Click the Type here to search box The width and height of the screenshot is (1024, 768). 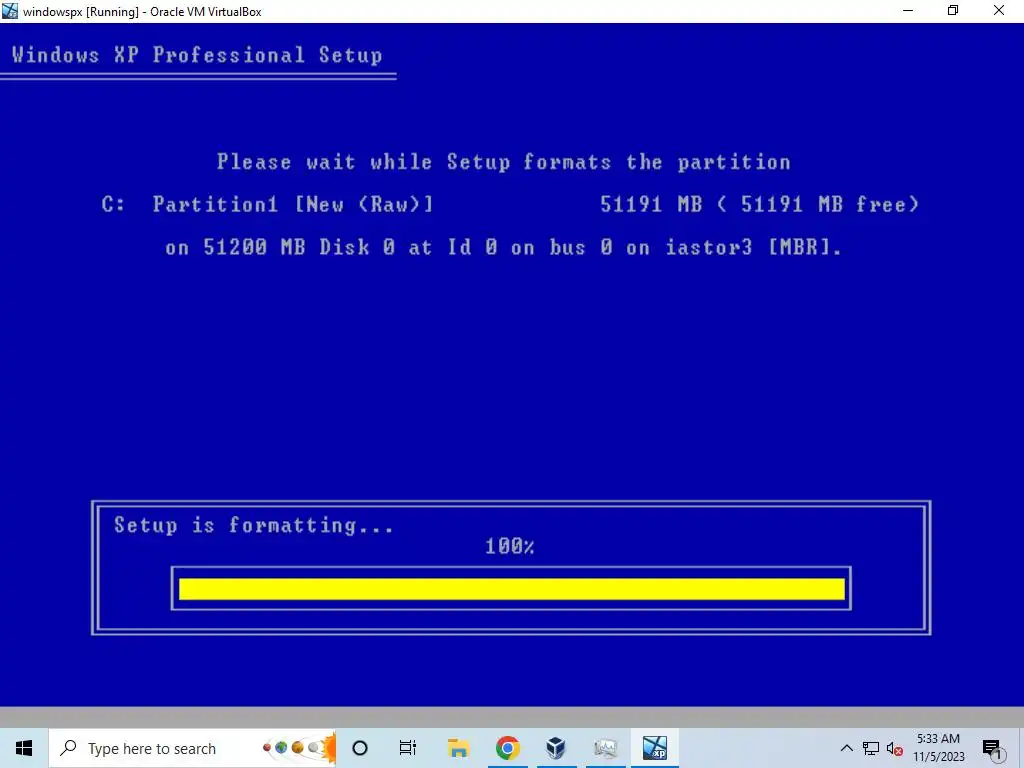click(x=193, y=748)
